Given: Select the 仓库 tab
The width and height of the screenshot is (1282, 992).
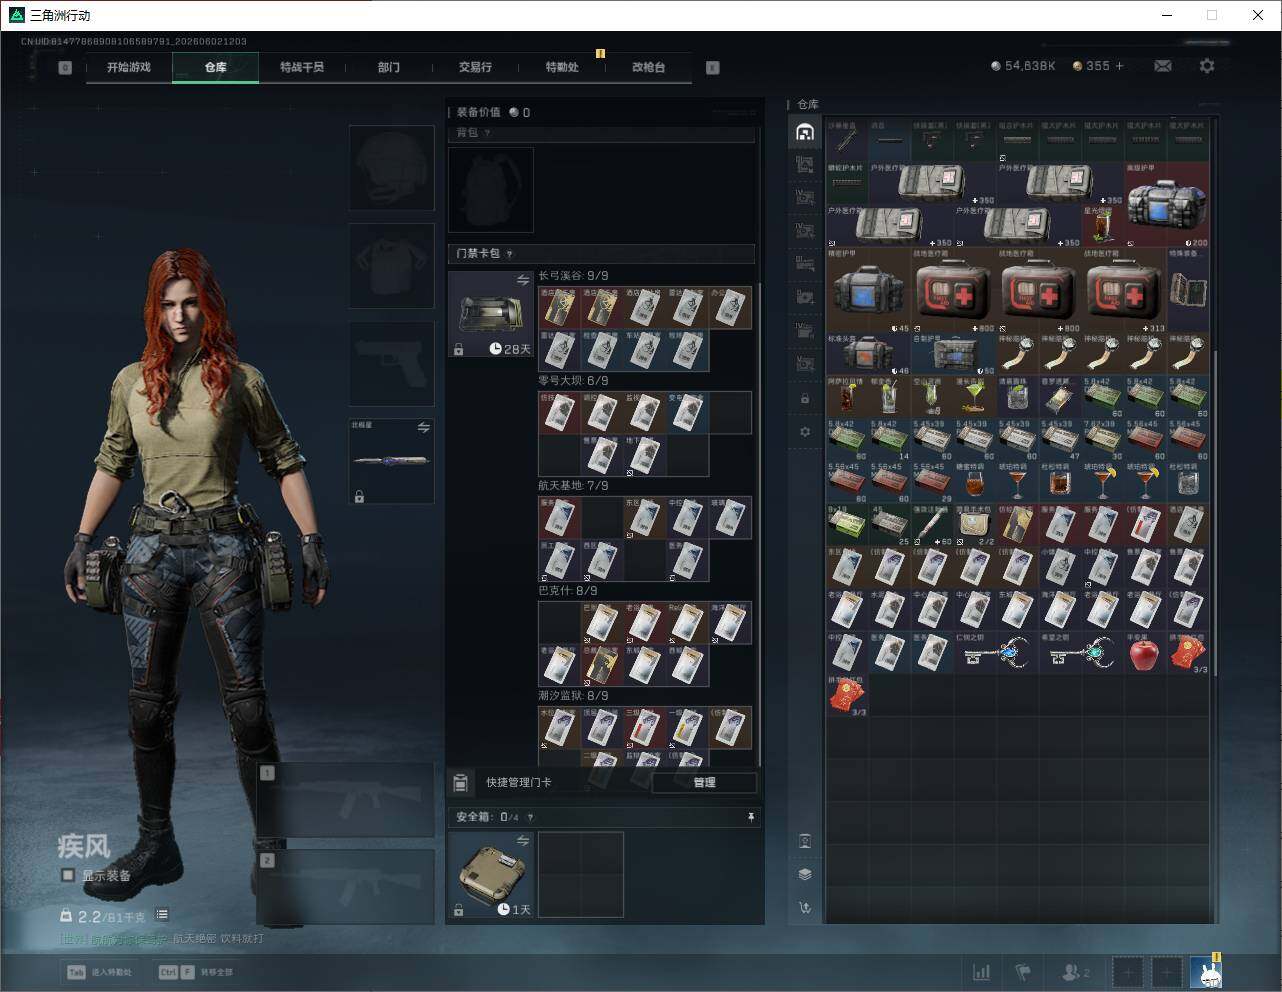Looking at the screenshot, I should click(x=216, y=67).
